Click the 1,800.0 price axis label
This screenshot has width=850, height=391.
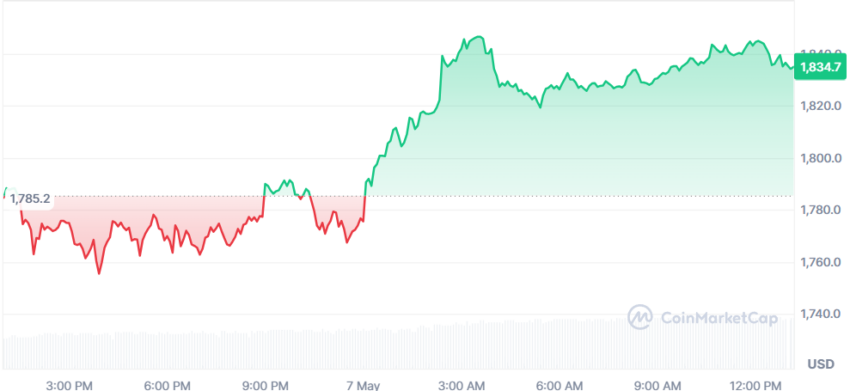click(x=821, y=158)
